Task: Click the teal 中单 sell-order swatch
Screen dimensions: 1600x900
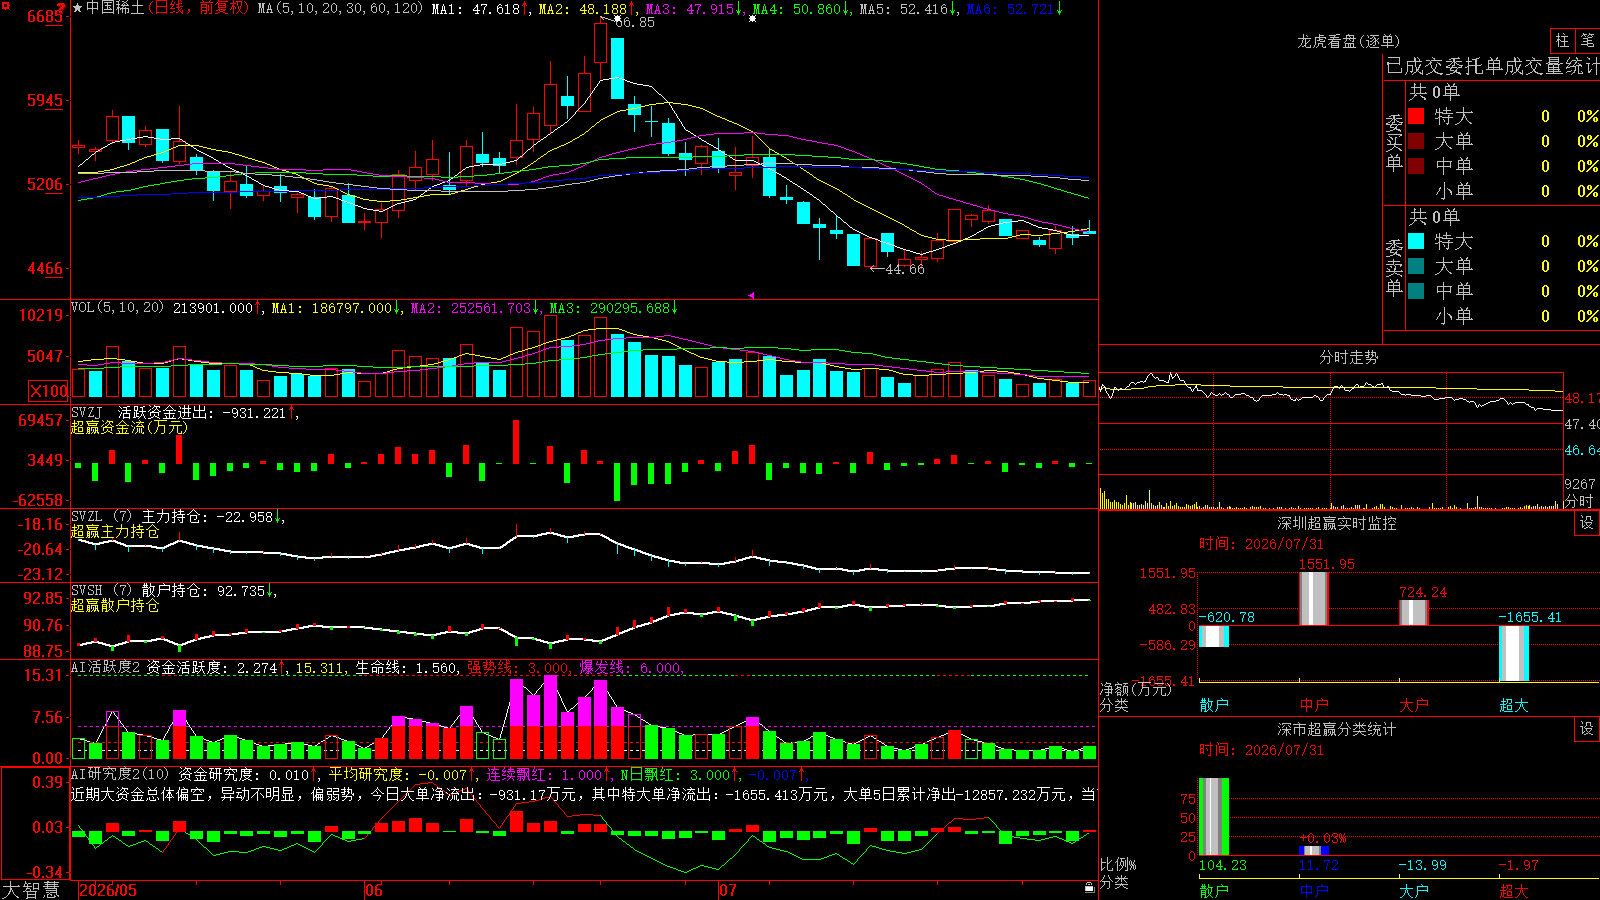Action: pos(1416,291)
